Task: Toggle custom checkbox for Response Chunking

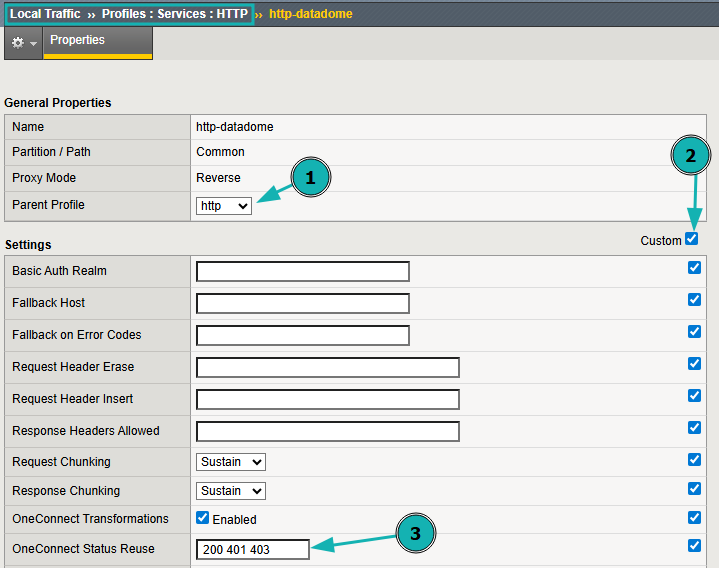Action: 694,489
